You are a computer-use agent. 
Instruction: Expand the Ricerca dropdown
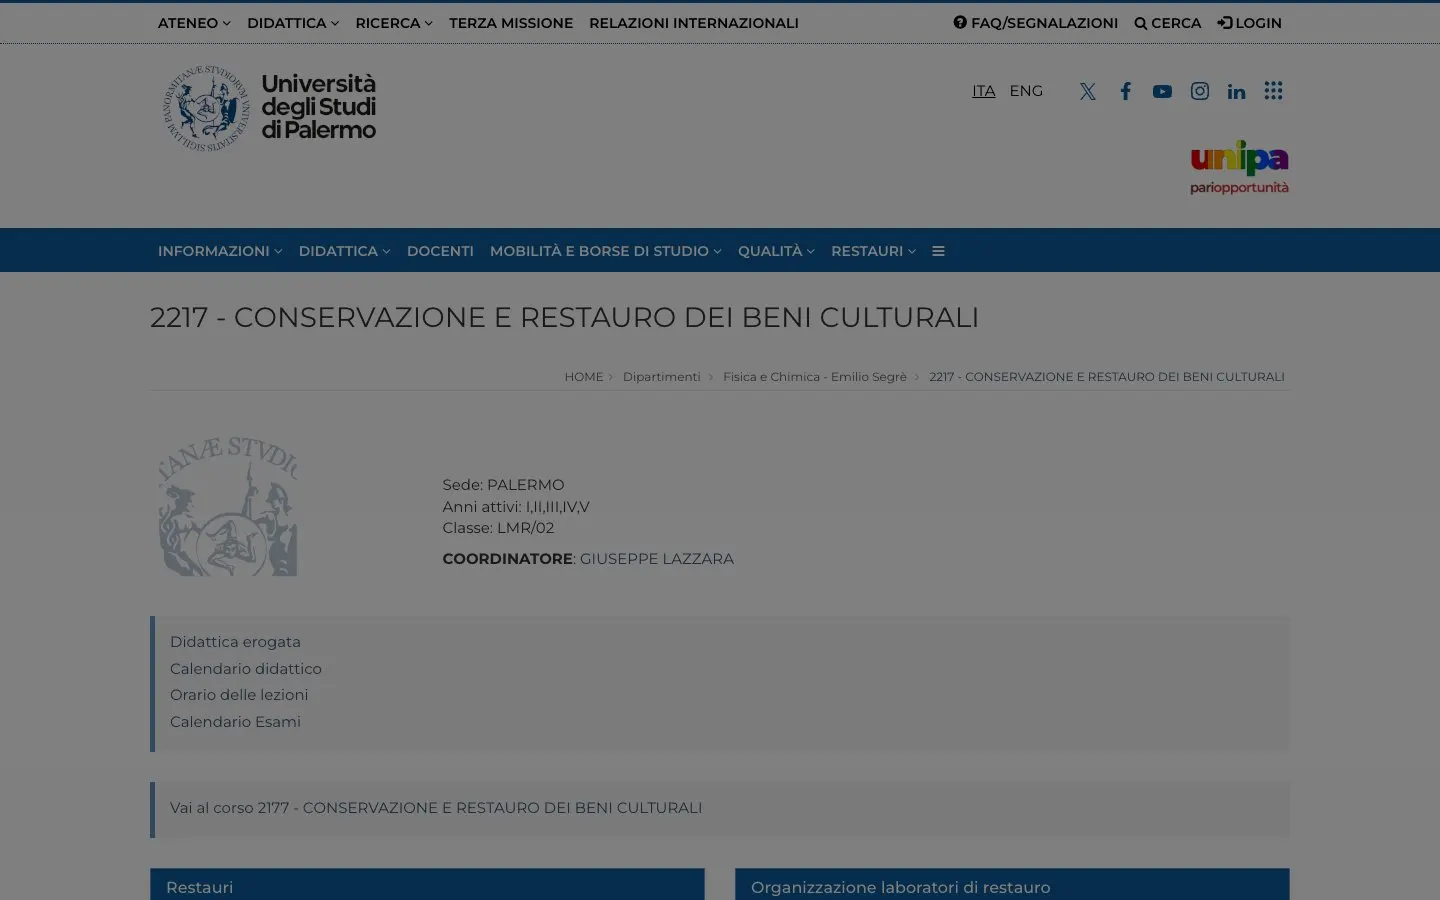tap(394, 23)
